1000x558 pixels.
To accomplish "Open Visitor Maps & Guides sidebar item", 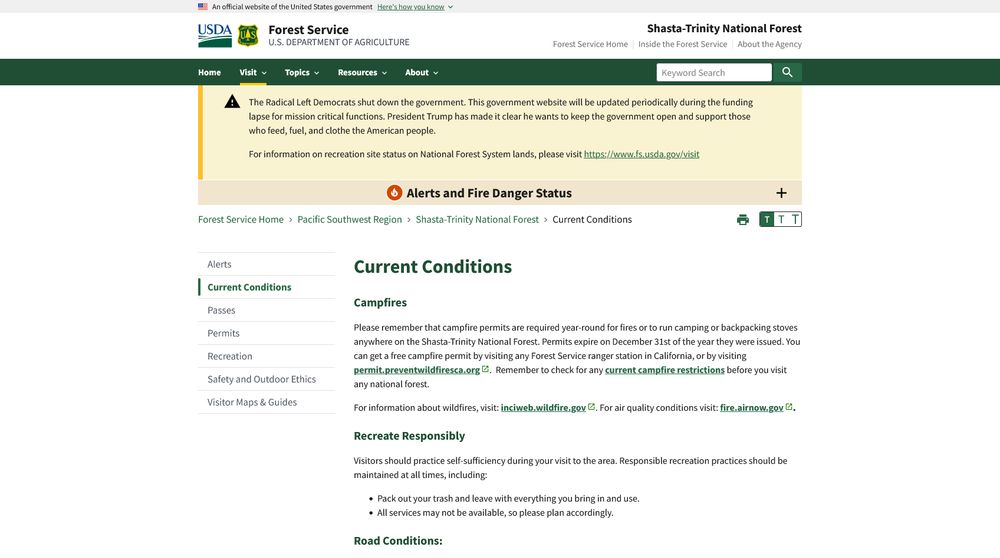I will coord(267,402).
